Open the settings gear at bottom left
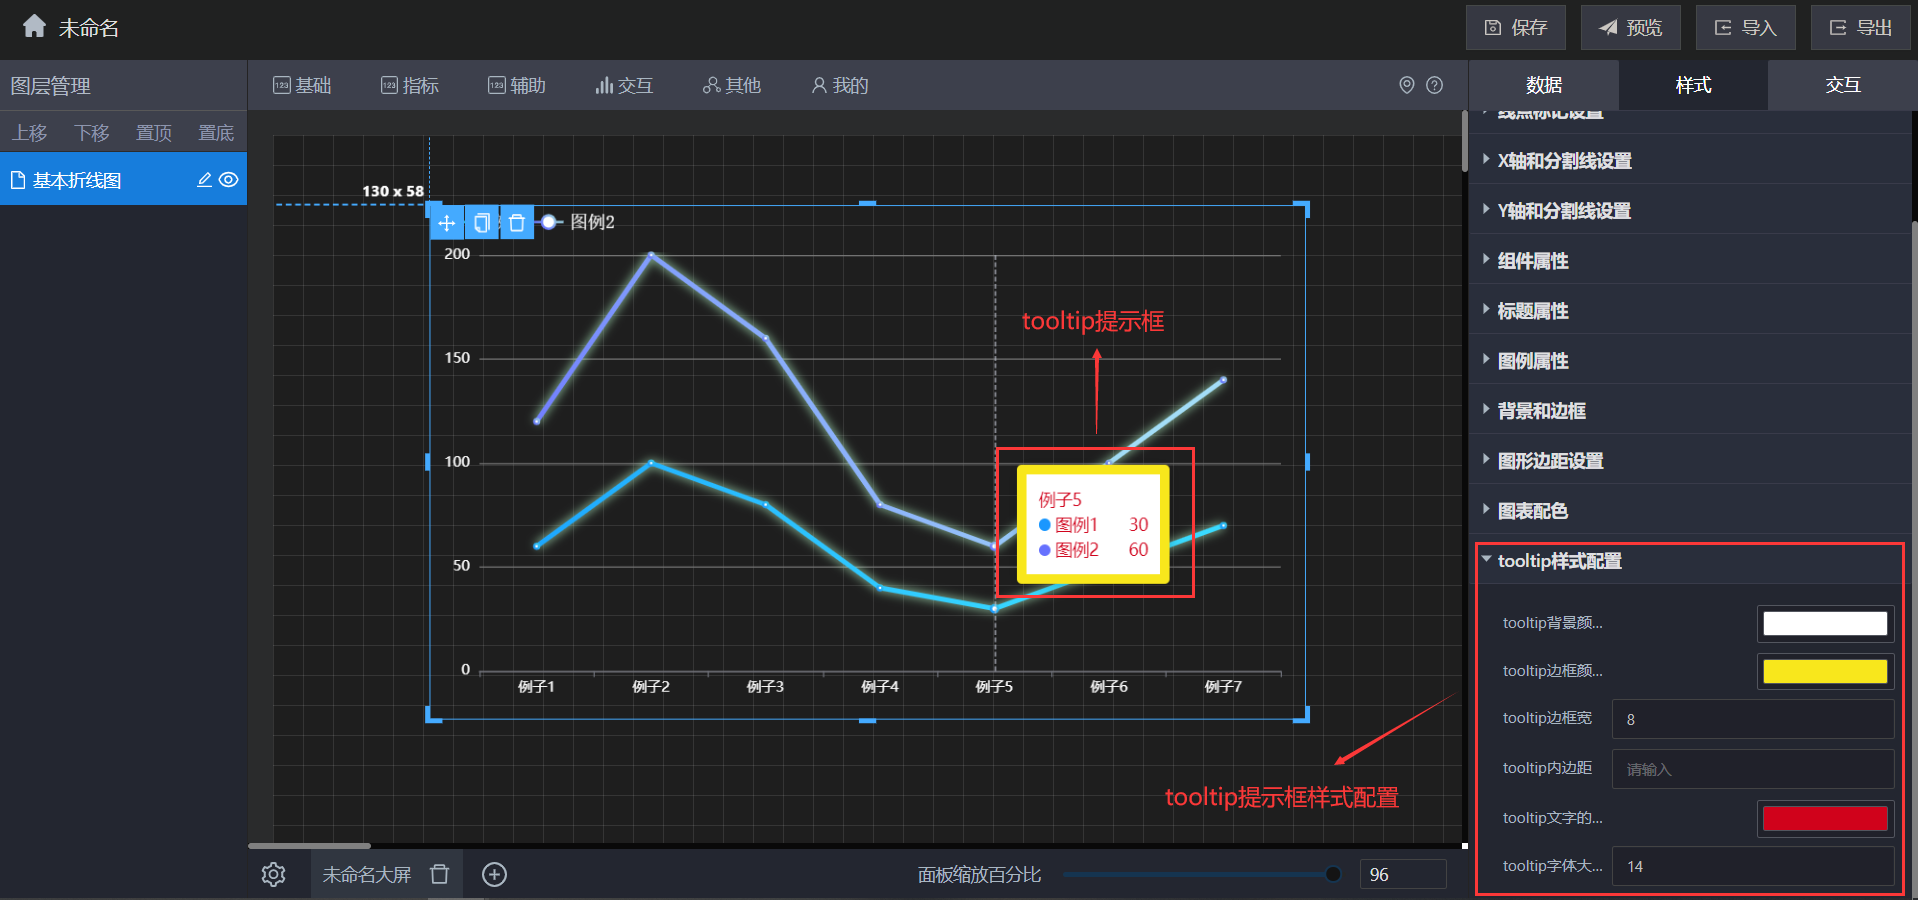1918x900 pixels. pyautogui.click(x=273, y=875)
